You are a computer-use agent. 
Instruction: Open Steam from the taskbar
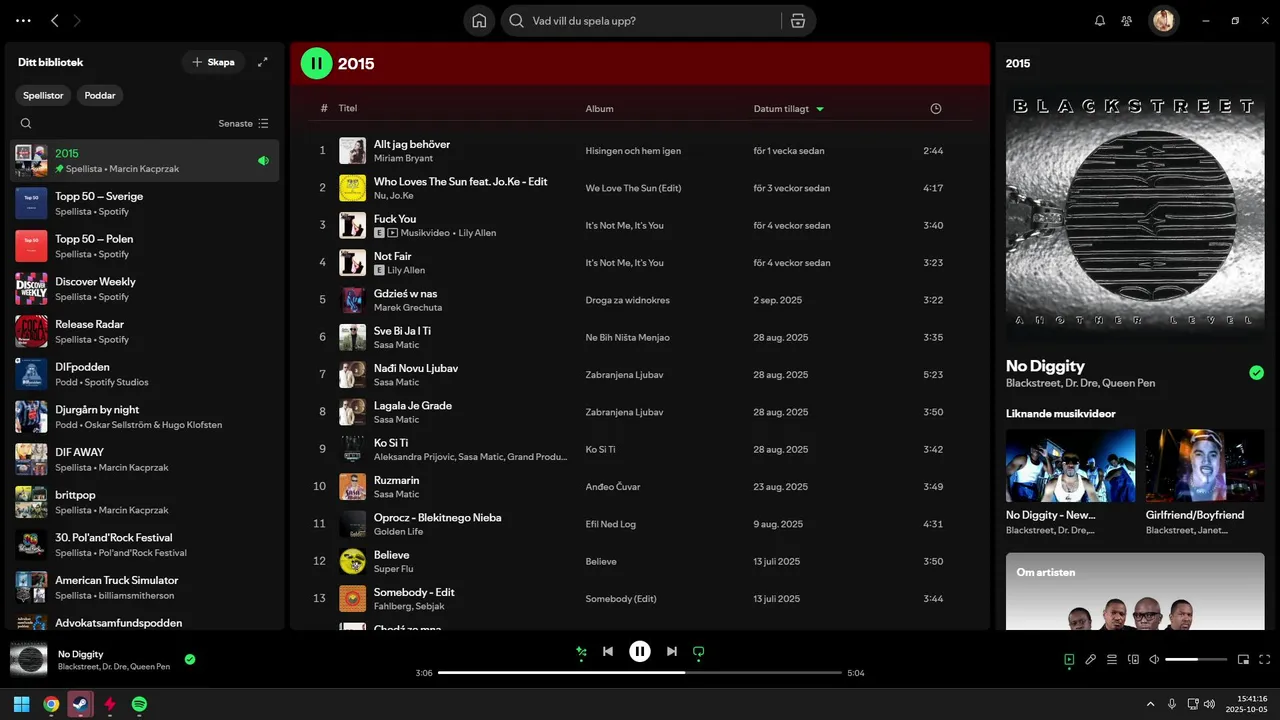pos(80,704)
